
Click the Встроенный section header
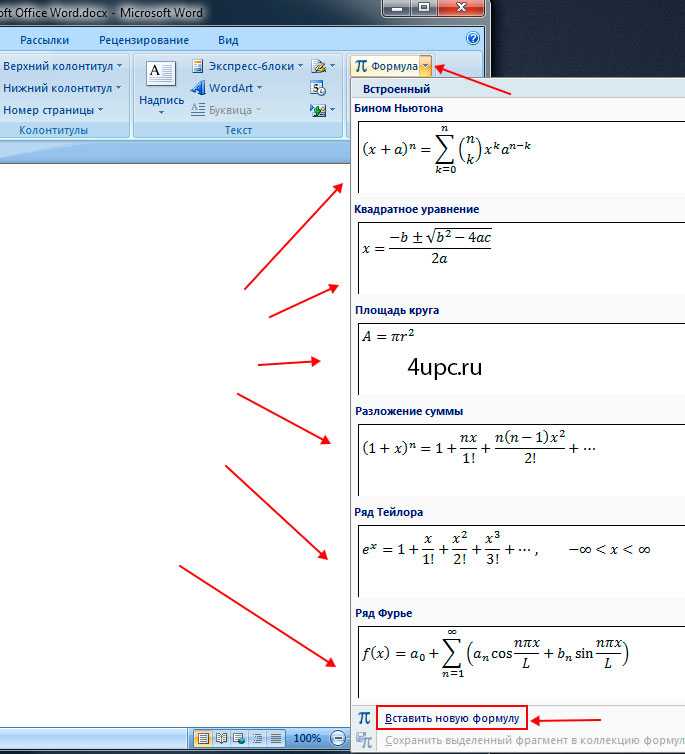point(396,89)
